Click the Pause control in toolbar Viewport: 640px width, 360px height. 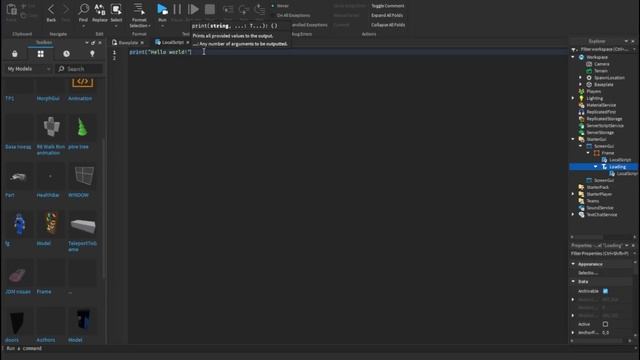177,9
